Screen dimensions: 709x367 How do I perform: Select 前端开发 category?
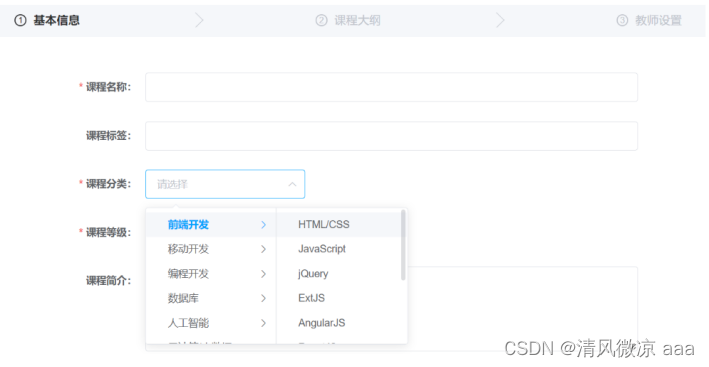211,225
